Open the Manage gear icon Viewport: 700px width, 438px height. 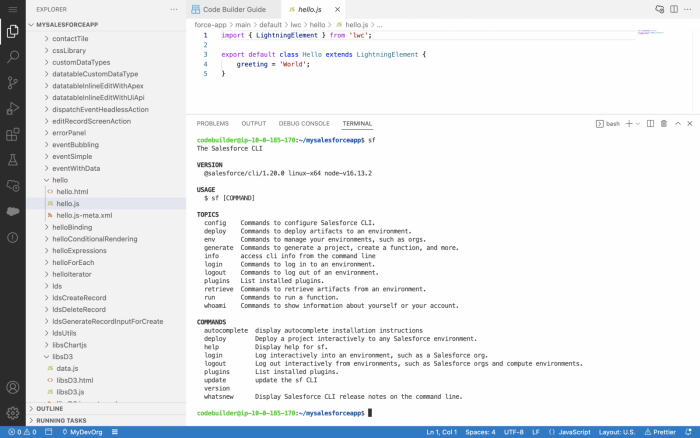click(x=13, y=412)
